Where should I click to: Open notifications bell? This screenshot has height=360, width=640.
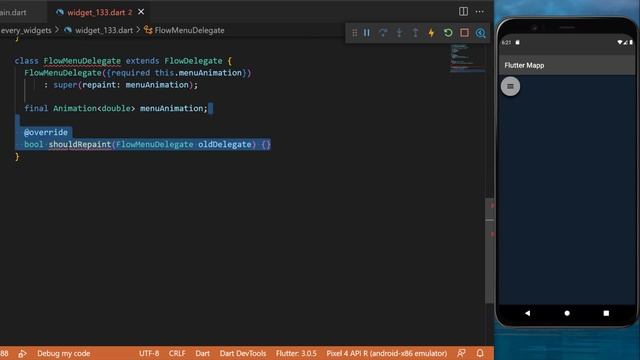click(x=480, y=353)
